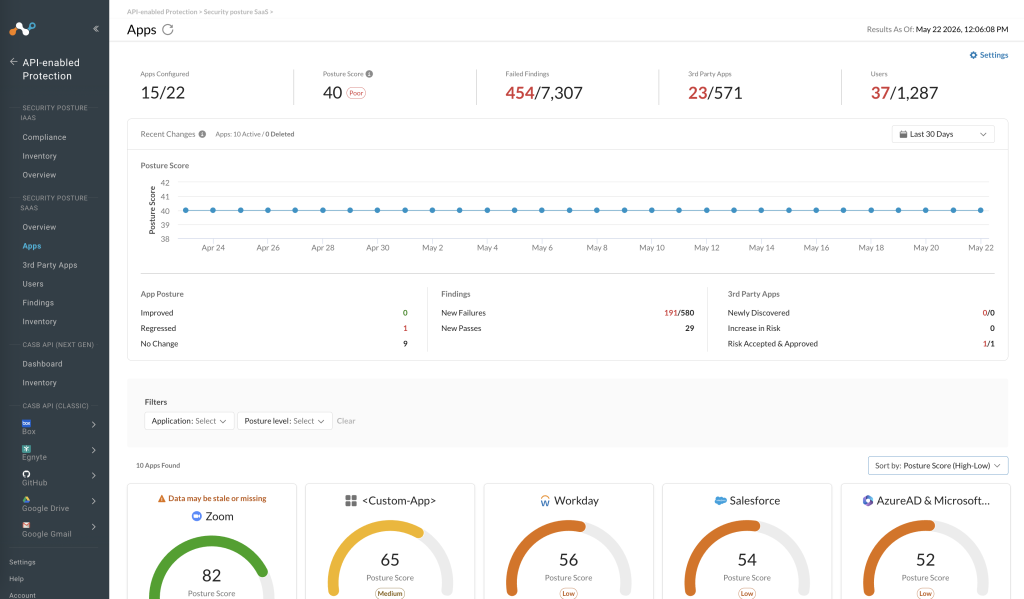This screenshot has height=599, width=1024.
Task: Expand the Box entry in sidebar
Action: point(93,425)
